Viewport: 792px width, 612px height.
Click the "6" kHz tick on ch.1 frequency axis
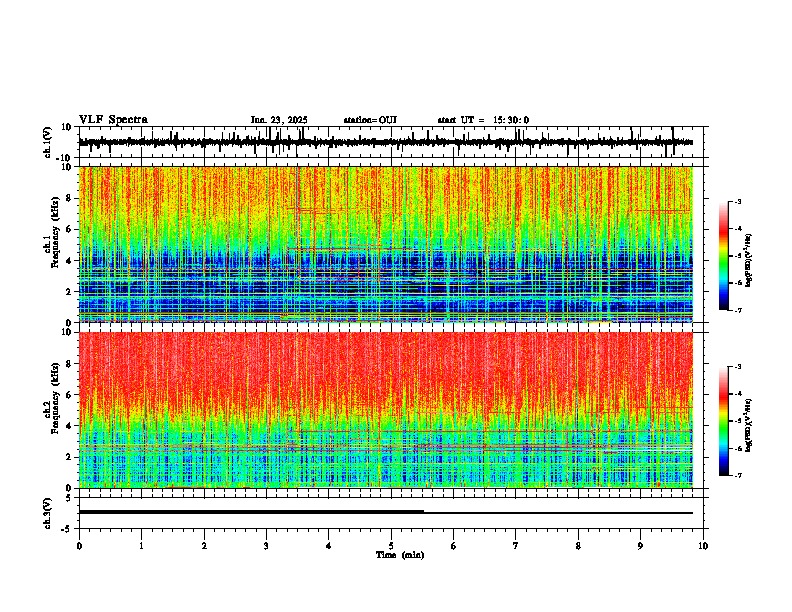click(x=69, y=229)
